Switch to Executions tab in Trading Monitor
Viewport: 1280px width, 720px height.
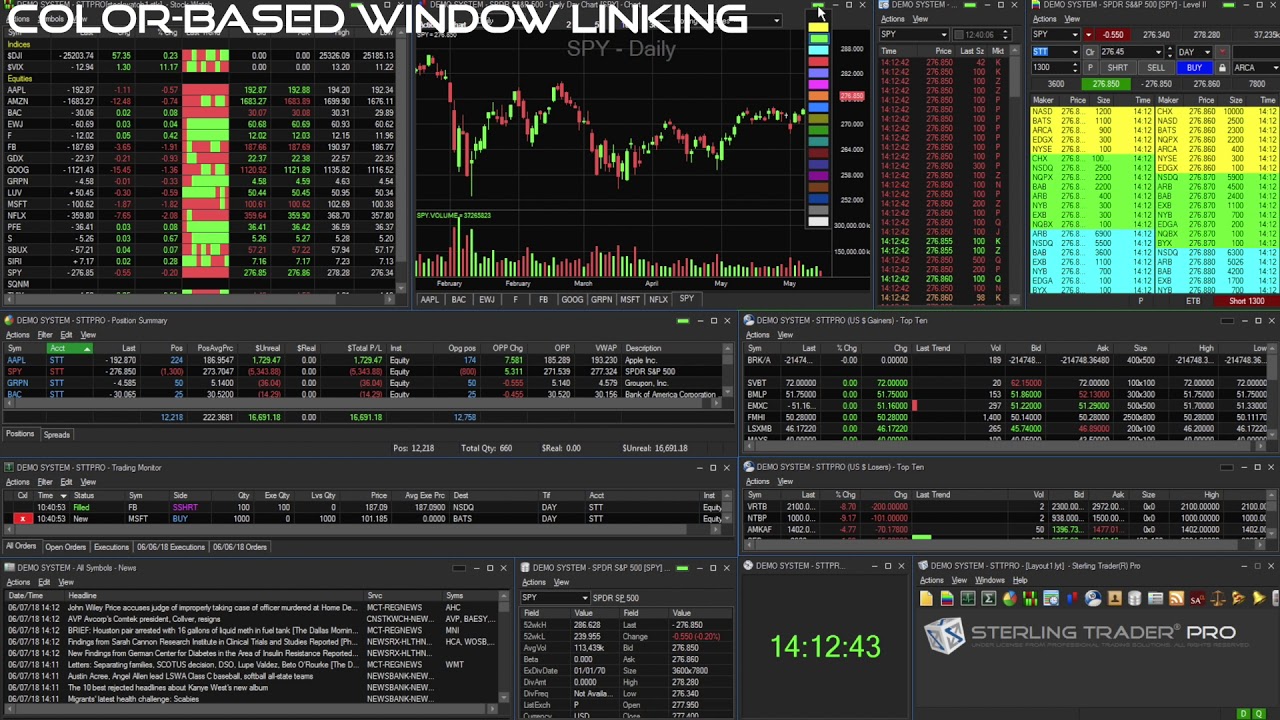(111, 547)
